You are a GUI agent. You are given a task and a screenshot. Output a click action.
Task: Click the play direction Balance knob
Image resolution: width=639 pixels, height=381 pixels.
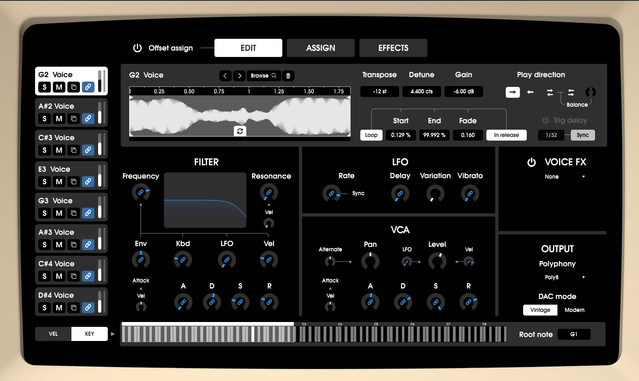(x=591, y=92)
